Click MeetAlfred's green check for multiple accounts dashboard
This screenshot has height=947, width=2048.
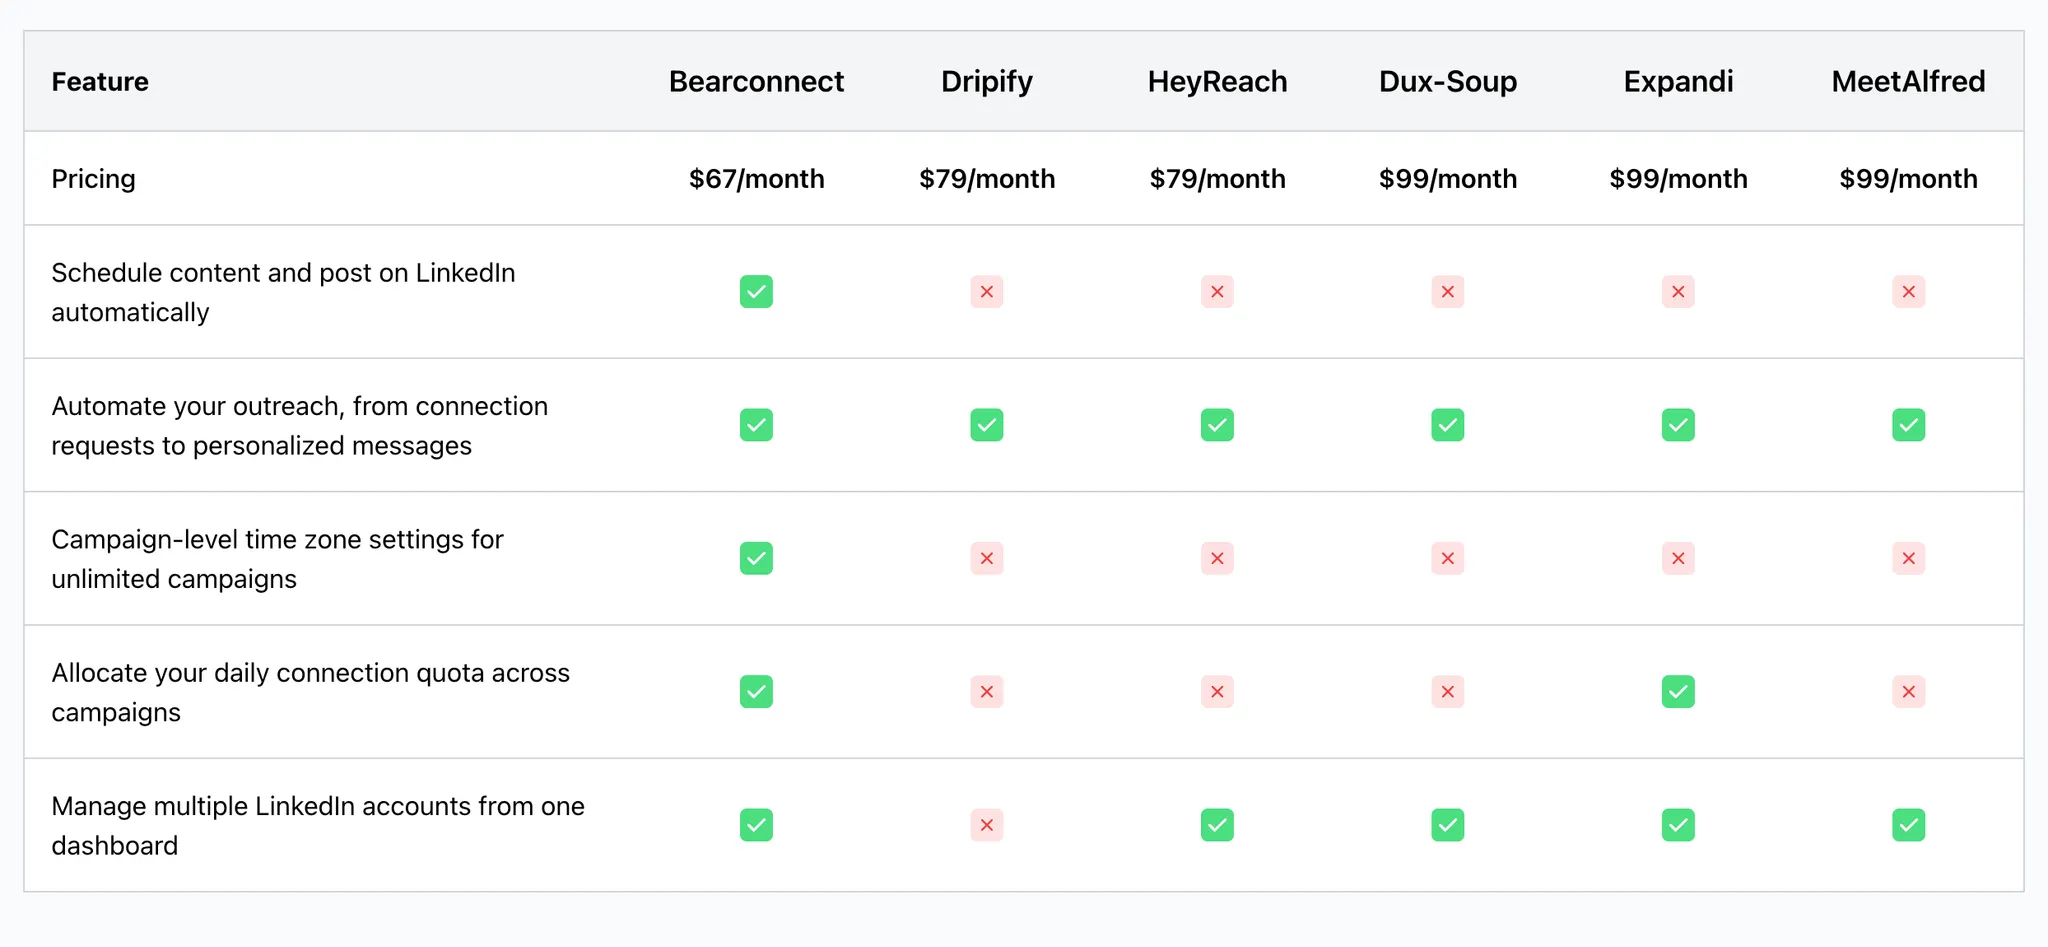click(x=1908, y=825)
